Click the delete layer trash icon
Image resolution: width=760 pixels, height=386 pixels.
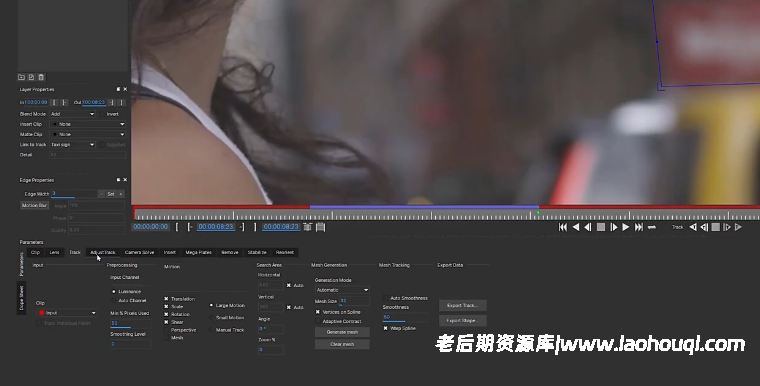[41, 77]
